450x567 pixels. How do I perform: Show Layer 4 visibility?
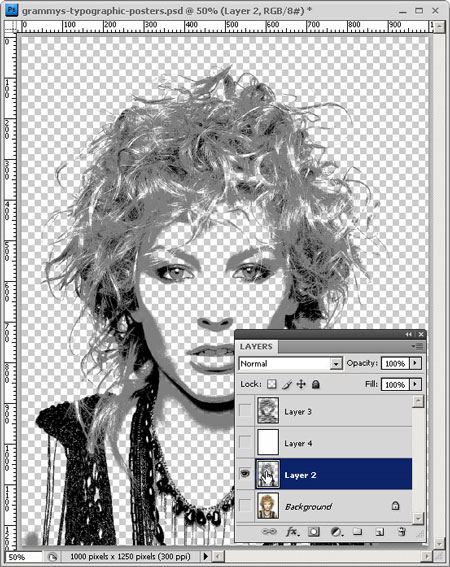point(245,442)
